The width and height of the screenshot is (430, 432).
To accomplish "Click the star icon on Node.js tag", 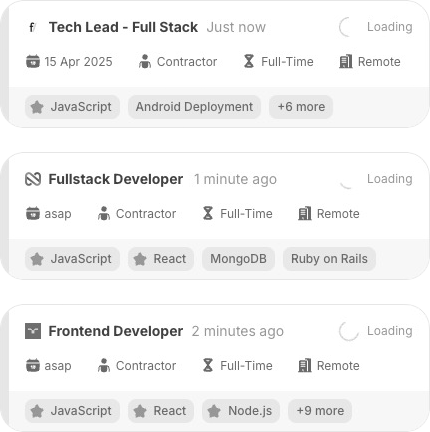I will 214,411.
